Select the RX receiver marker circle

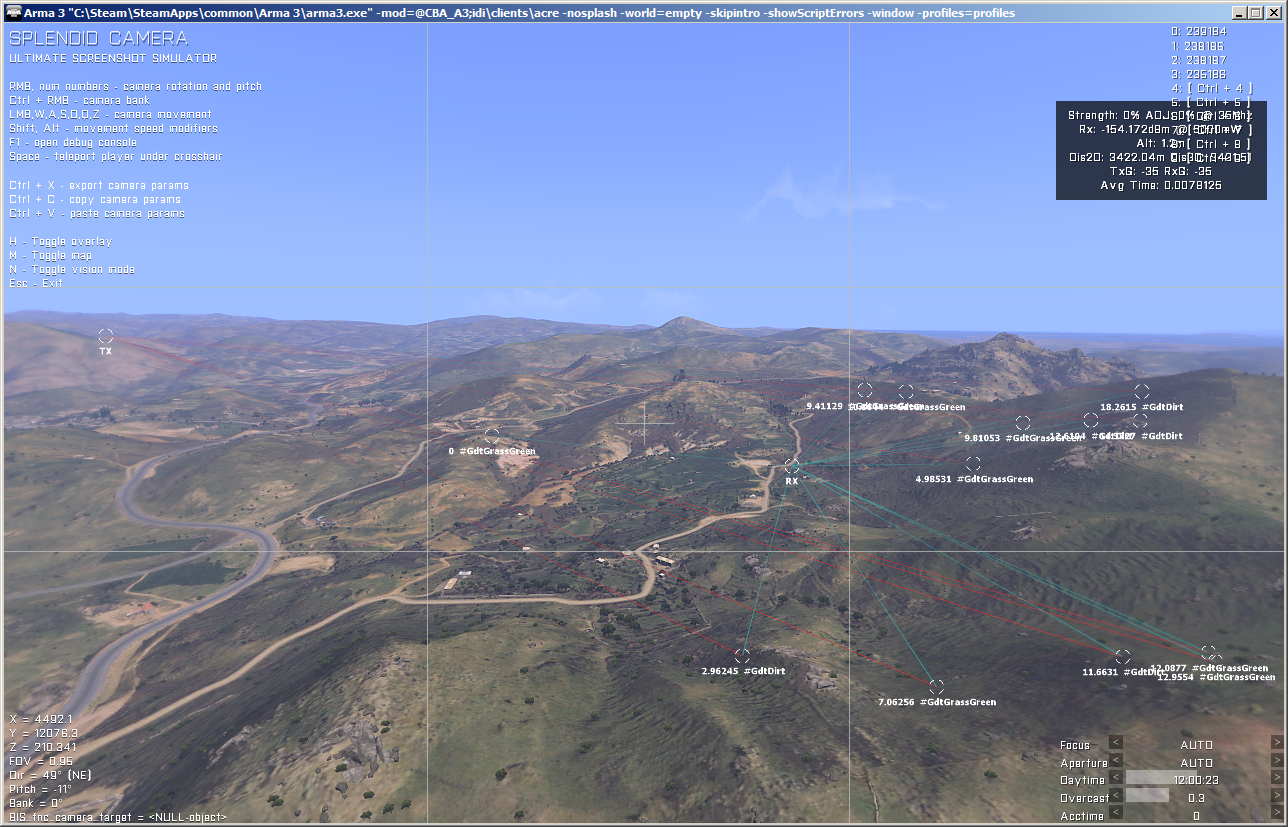(x=792, y=466)
